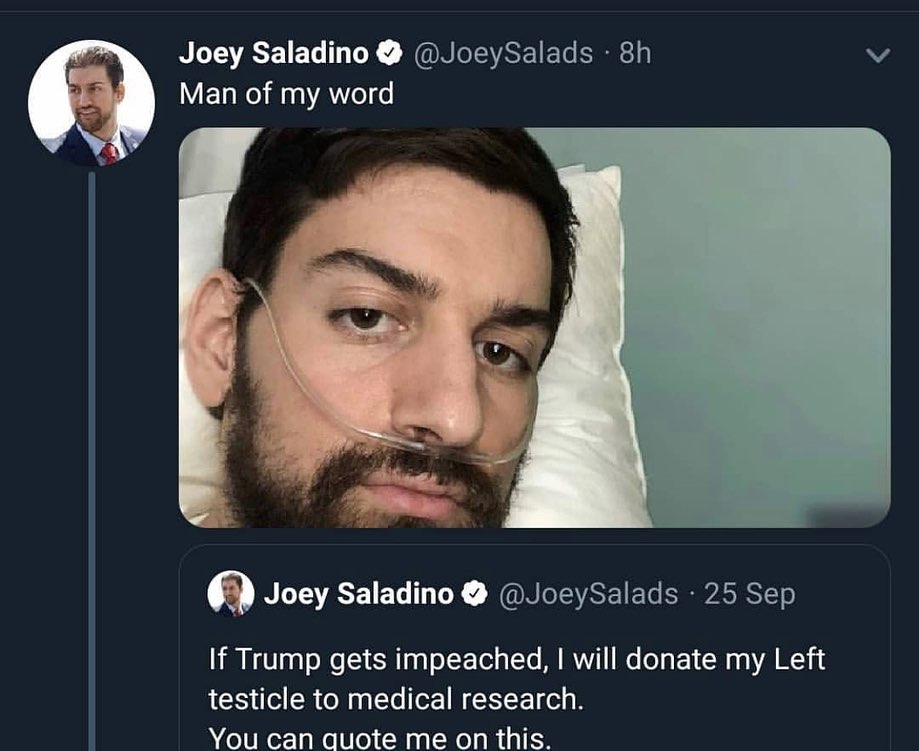The width and height of the screenshot is (919, 751).
Task: Click the "testicle to medical research." text line
Action: click(395, 698)
